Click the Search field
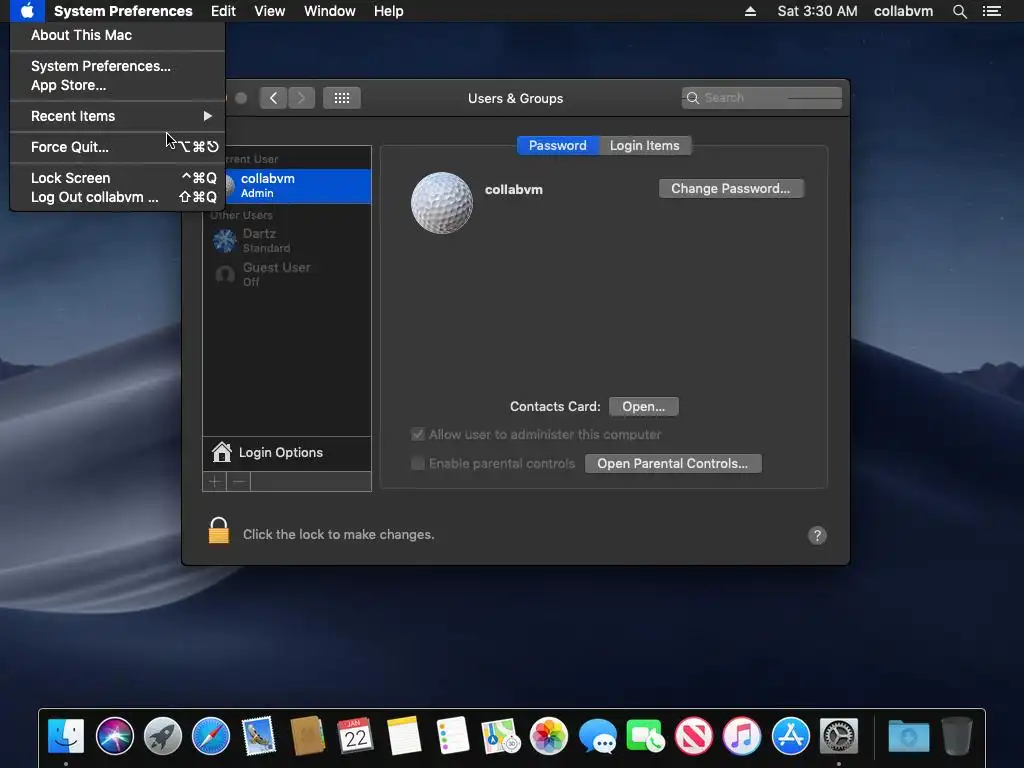 pos(761,98)
